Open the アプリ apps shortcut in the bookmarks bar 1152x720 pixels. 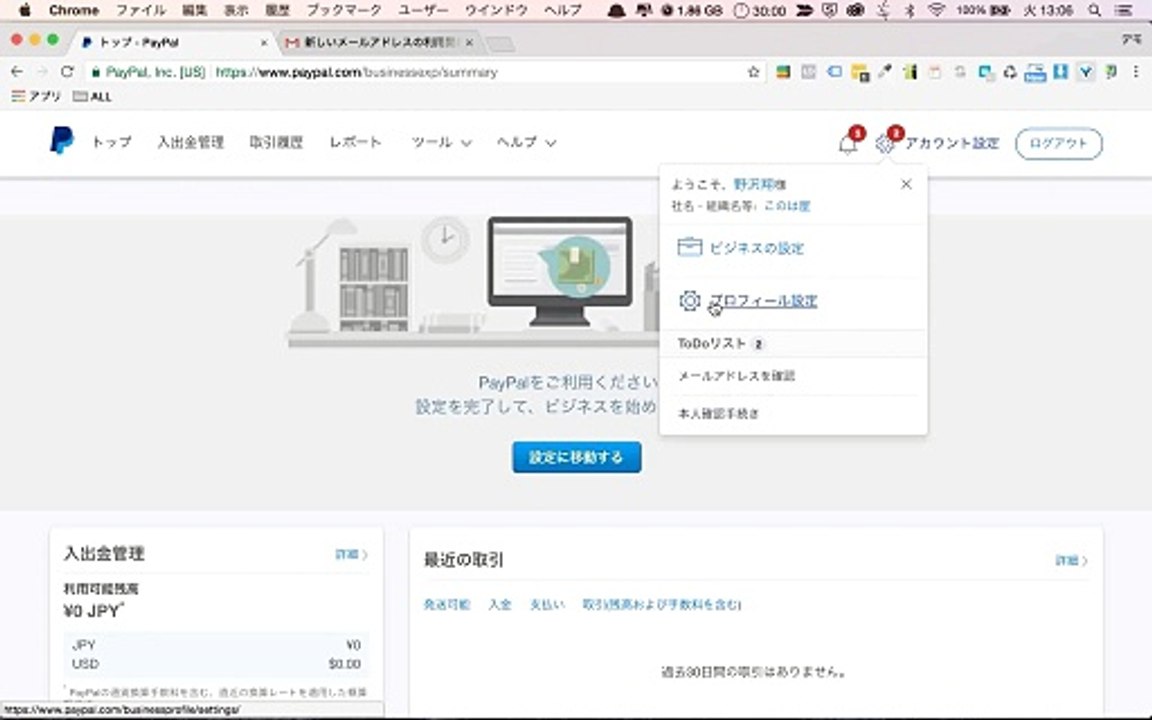pyautogui.click(x=36, y=96)
